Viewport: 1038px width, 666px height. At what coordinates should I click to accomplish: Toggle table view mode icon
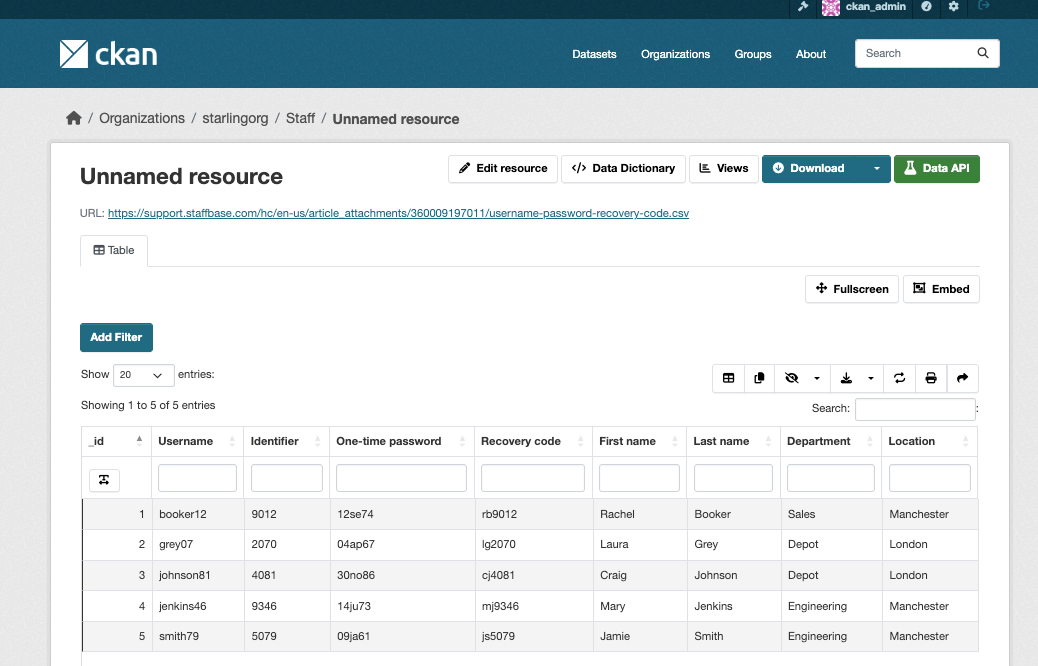pos(728,379)
